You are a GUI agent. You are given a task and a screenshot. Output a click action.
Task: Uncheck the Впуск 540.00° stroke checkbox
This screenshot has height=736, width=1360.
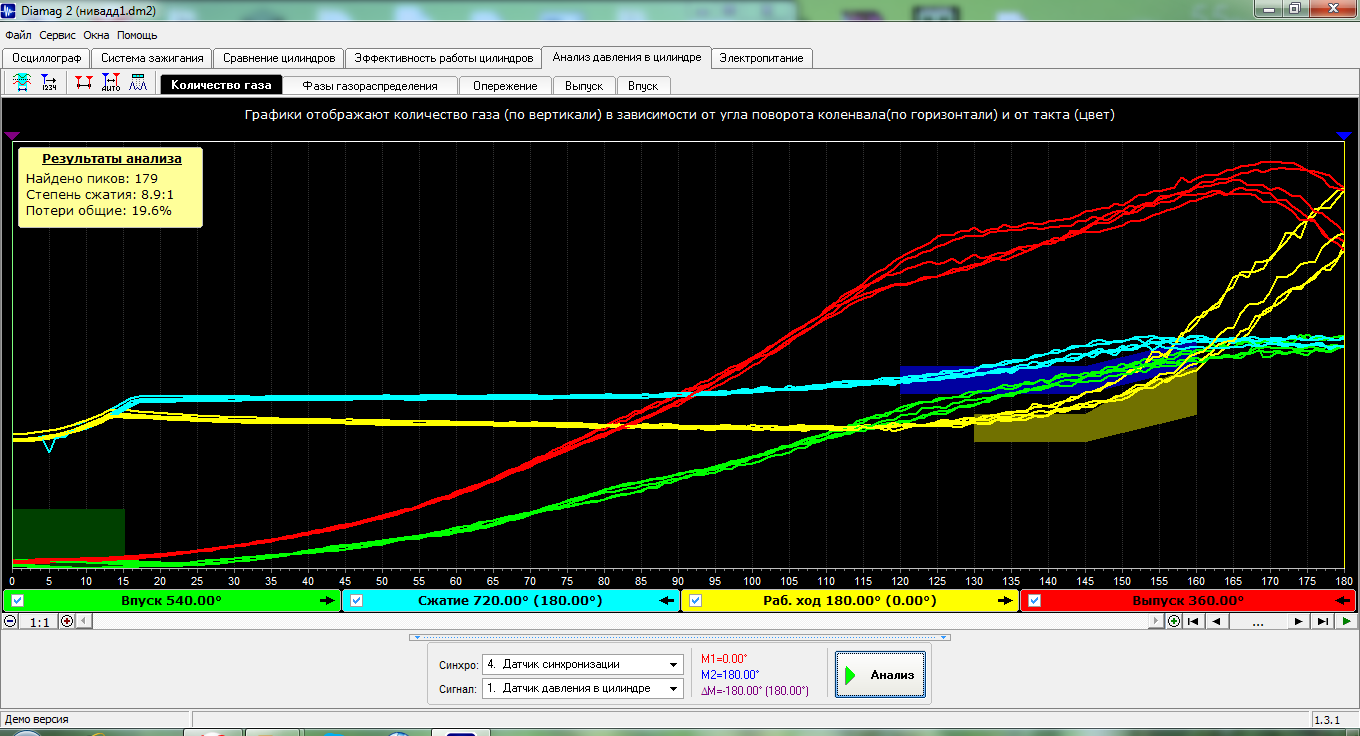click(18, 600)
